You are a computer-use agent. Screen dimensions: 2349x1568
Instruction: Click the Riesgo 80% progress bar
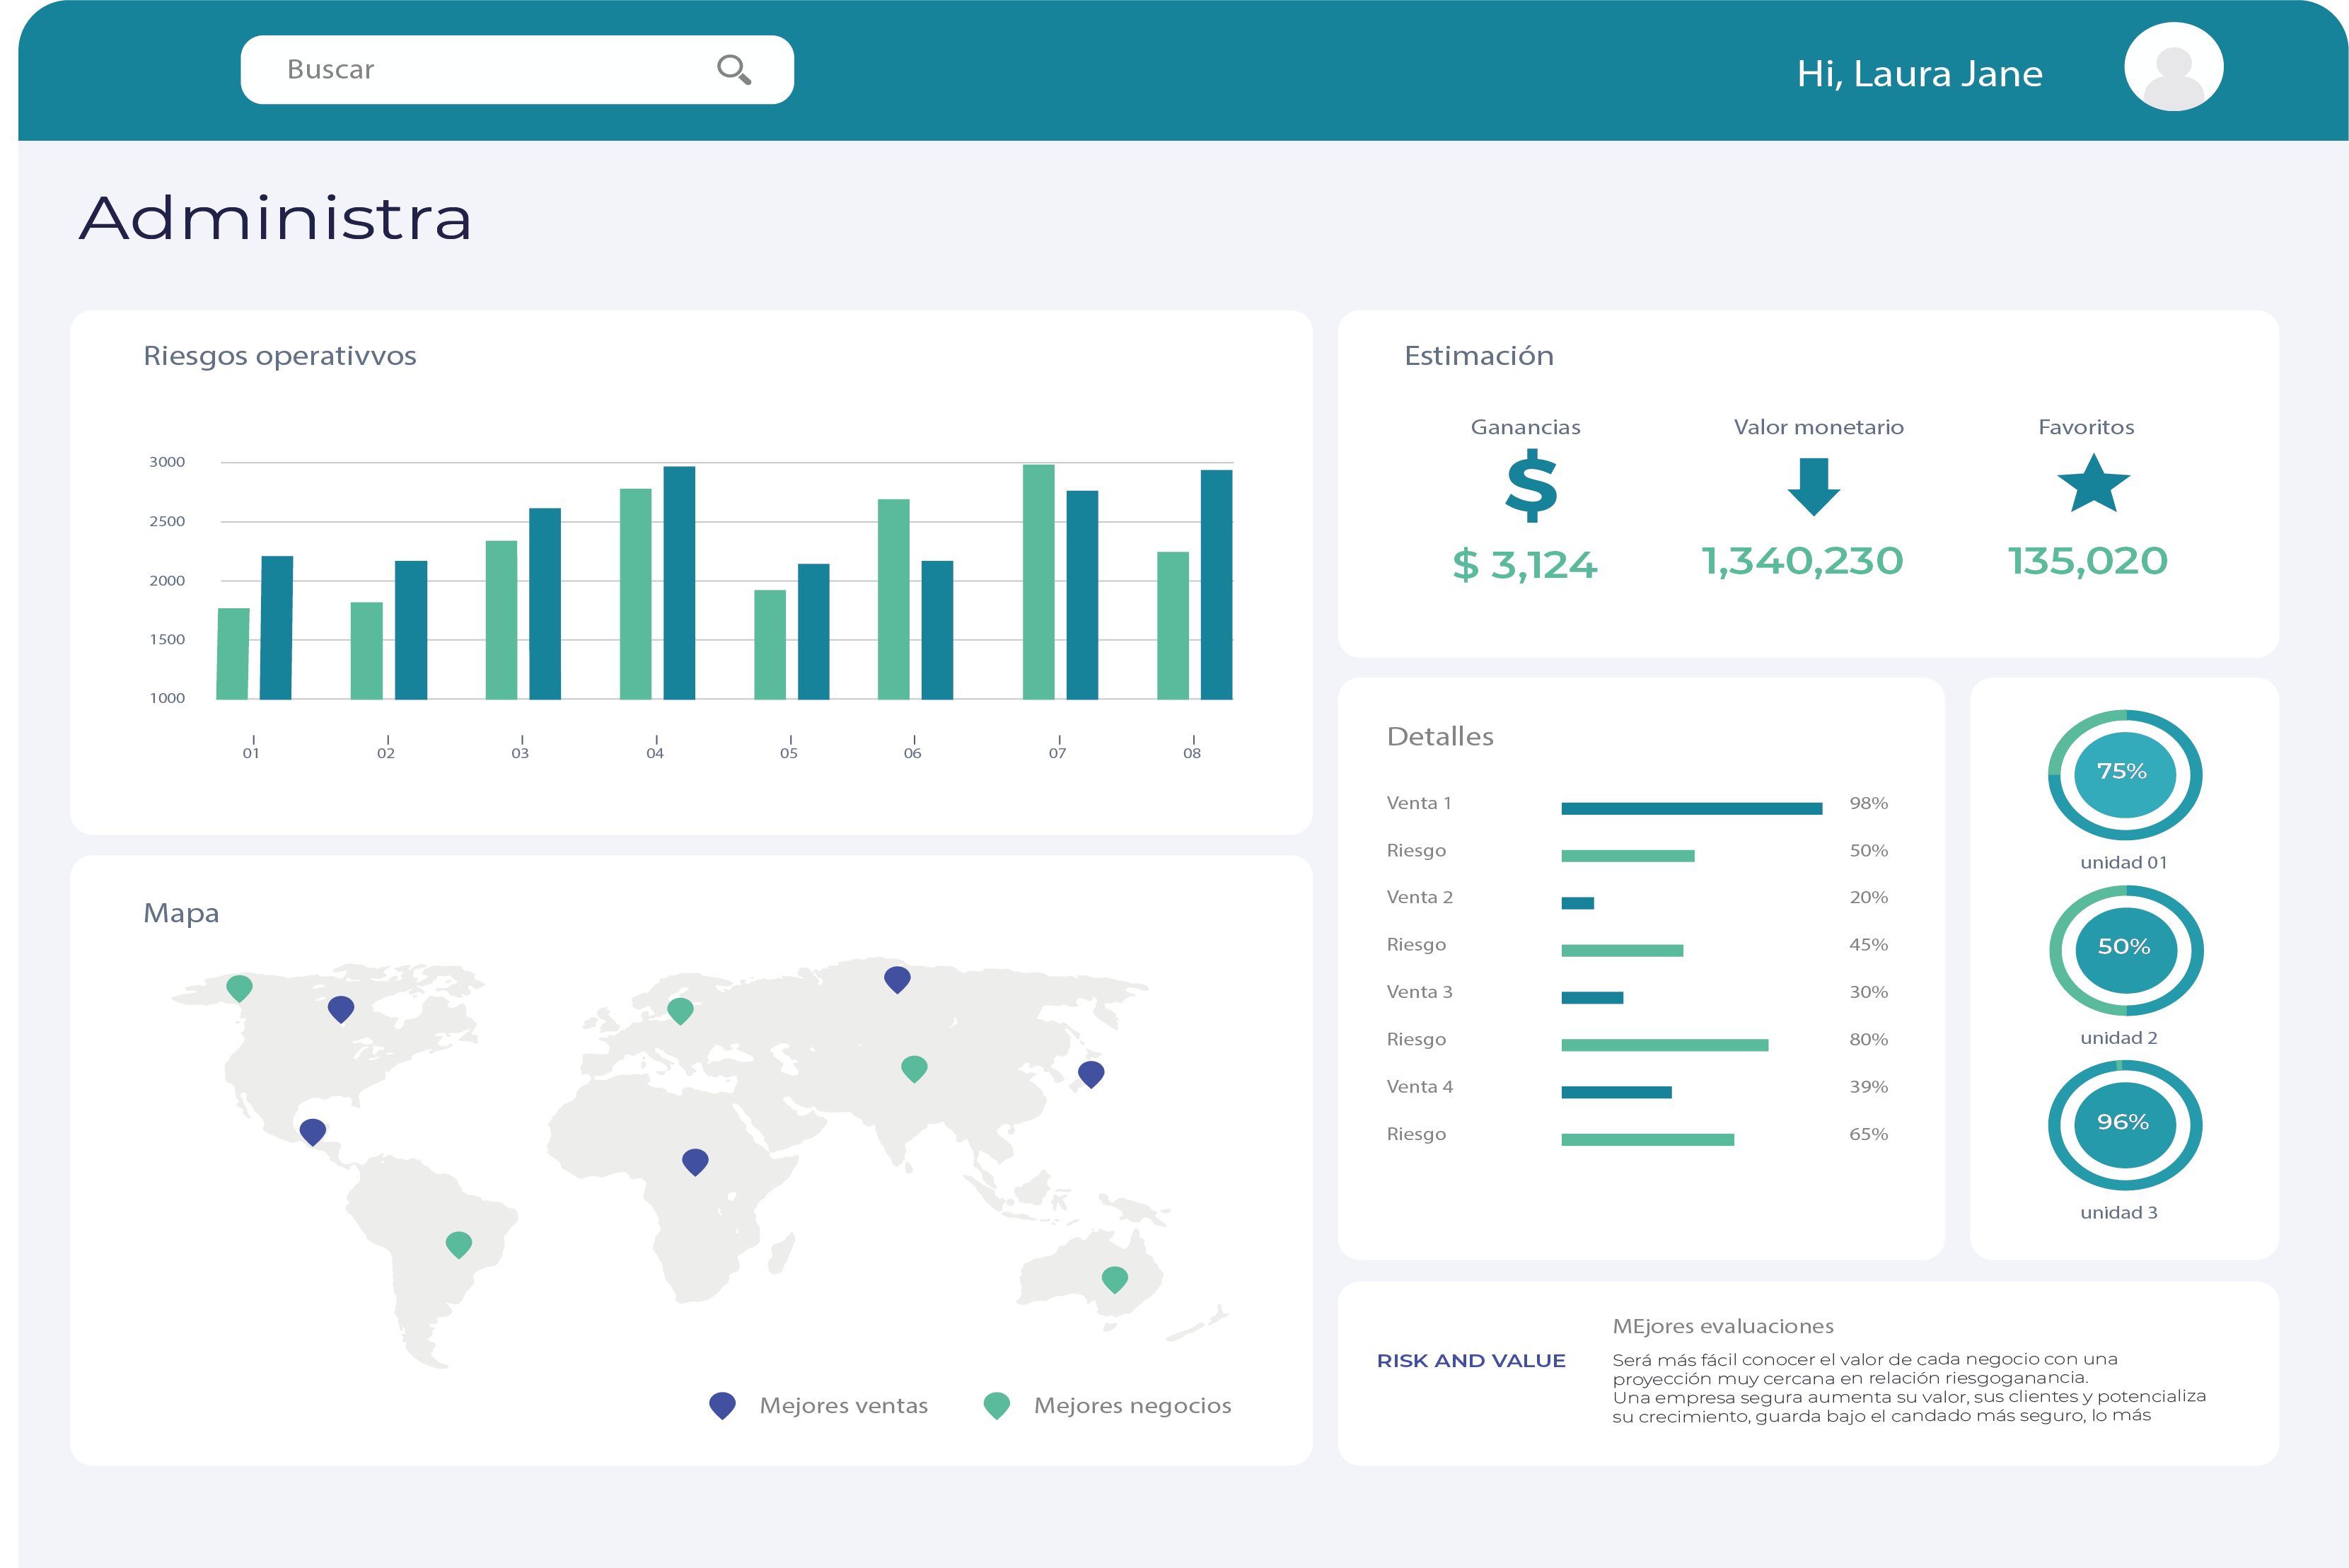(1664, 1045)
